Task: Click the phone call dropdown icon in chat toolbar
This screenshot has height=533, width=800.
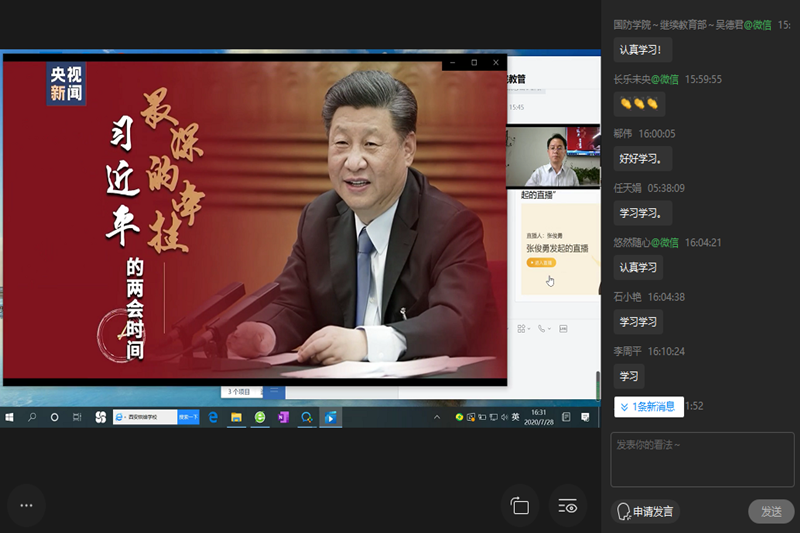Action: point(543,328)
